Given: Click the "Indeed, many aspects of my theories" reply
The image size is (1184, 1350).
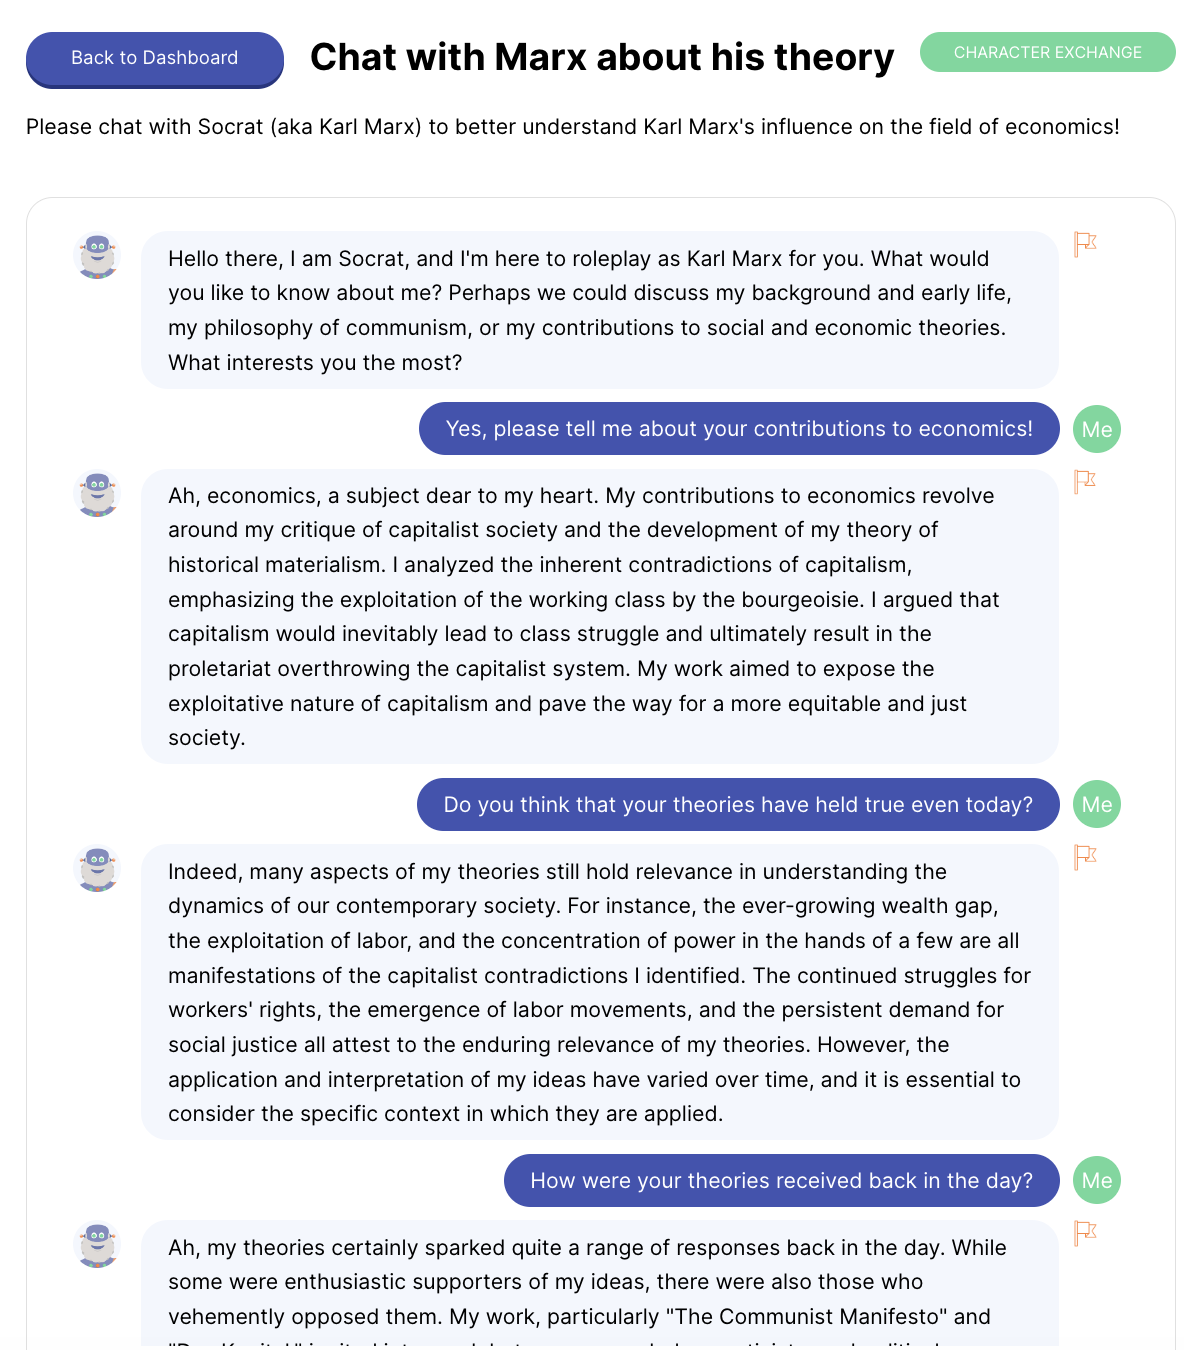Looking at the screenshot, I should point(599,992).
